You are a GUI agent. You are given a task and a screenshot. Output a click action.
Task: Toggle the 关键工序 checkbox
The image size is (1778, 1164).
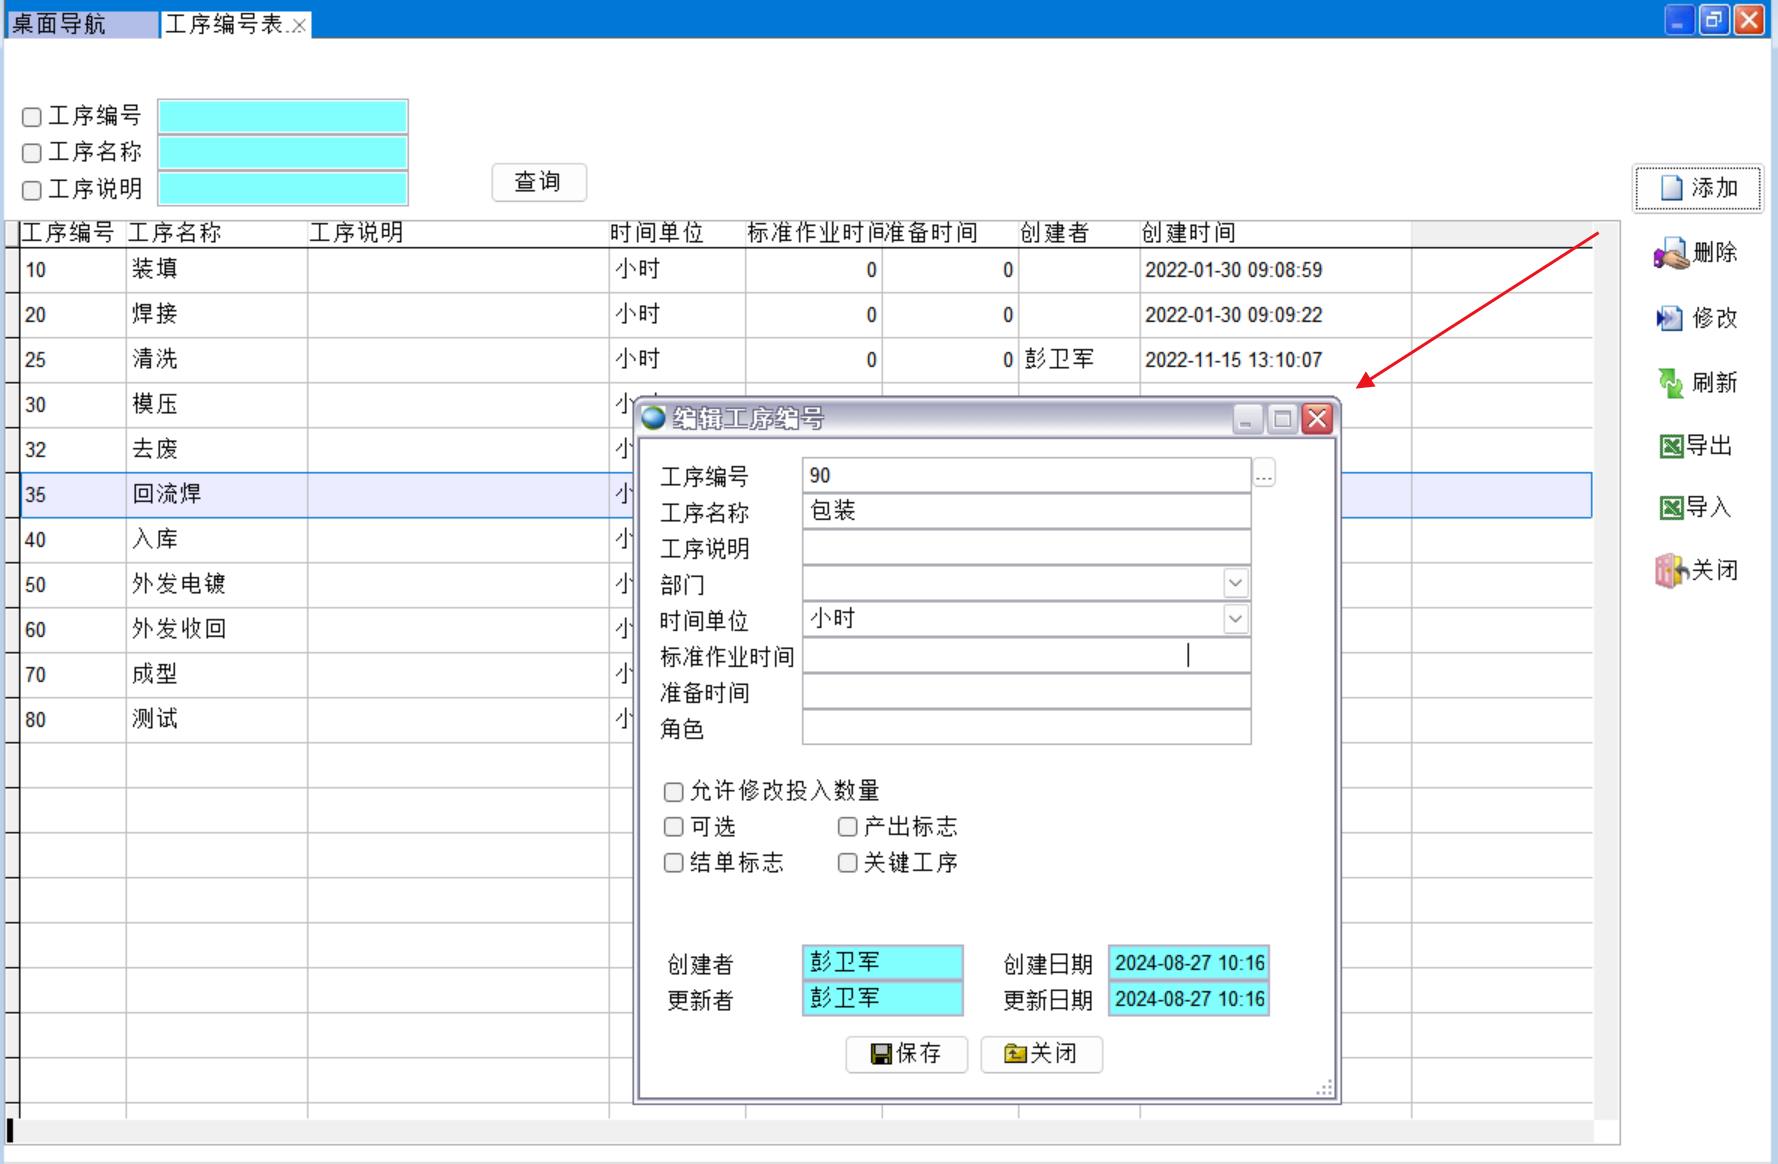pyautogui.click(x=848, y=863)
